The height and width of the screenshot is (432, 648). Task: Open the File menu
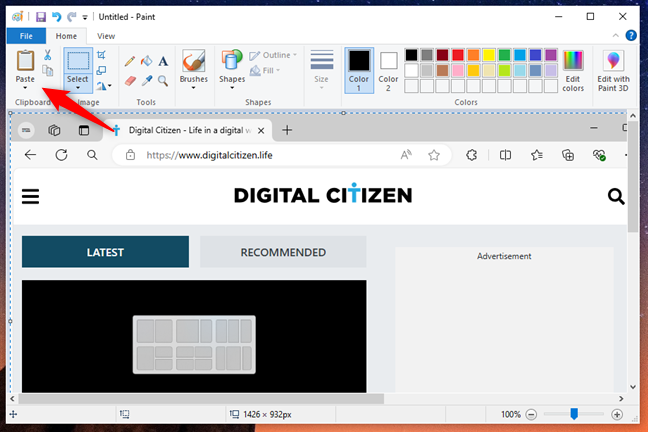point(26,36)
